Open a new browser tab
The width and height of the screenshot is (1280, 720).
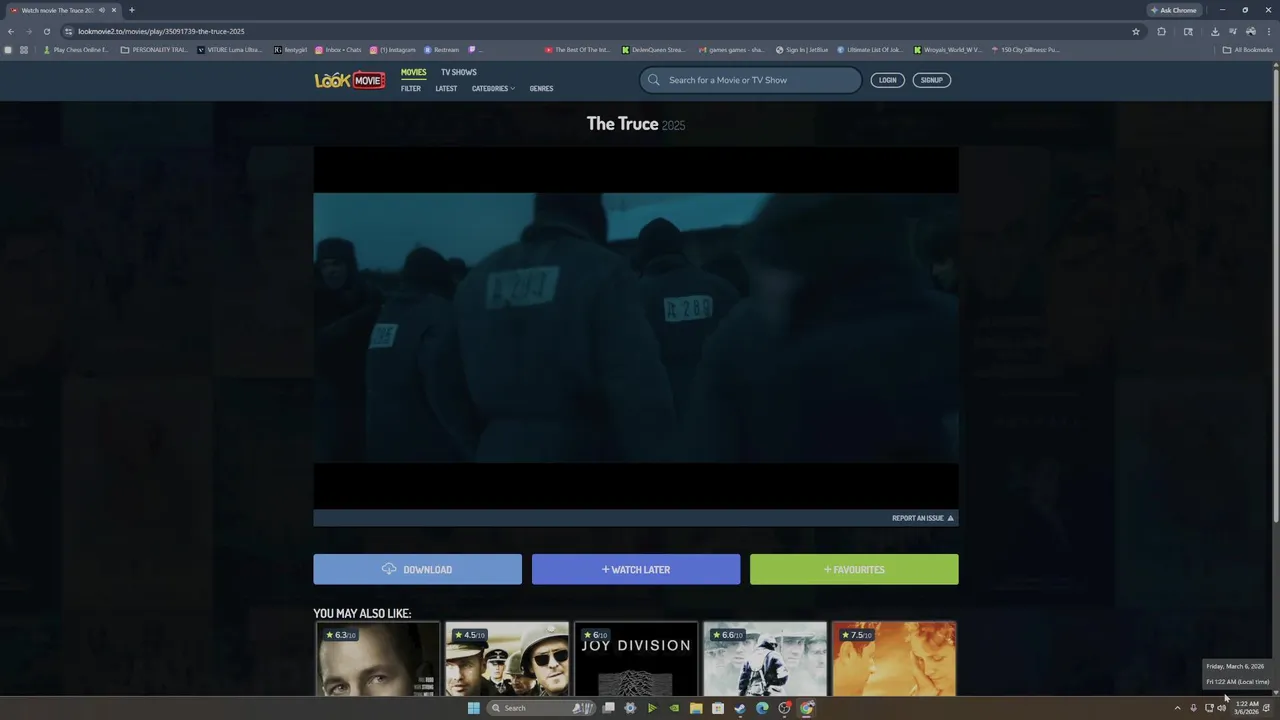[x=131, y=10]
